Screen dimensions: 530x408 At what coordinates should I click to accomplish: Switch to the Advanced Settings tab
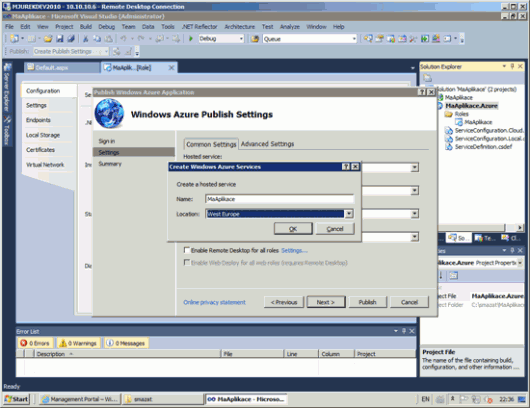coord(267,144)
